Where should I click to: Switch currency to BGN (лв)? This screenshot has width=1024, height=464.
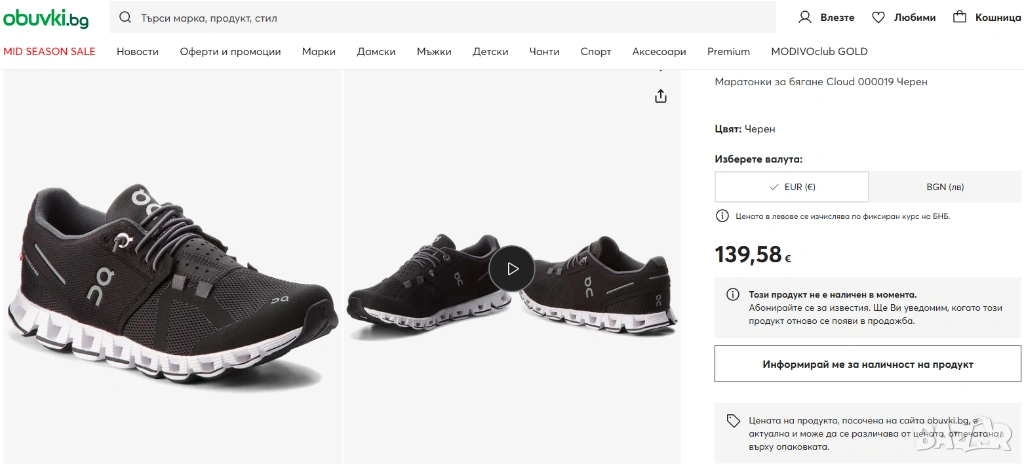[945, 187]
